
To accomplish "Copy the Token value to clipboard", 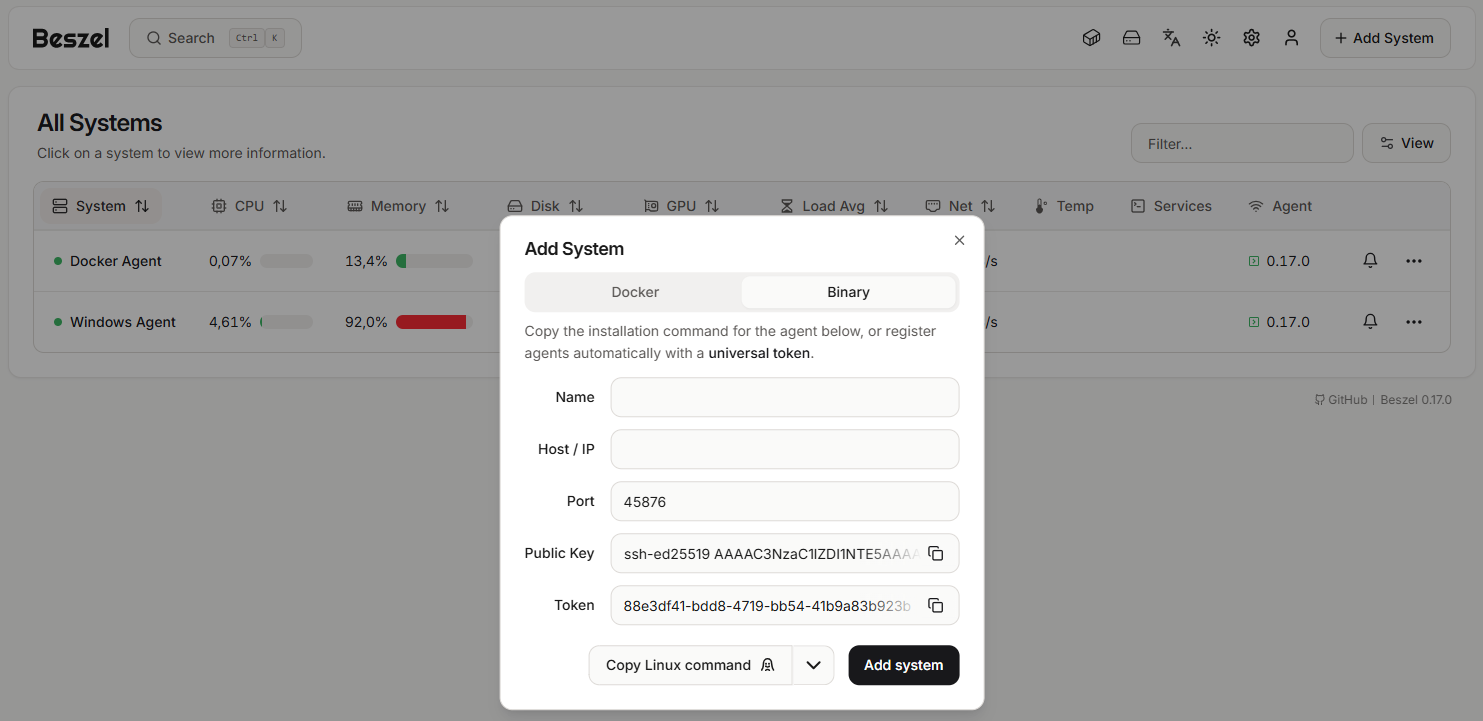I will [935, 605].
